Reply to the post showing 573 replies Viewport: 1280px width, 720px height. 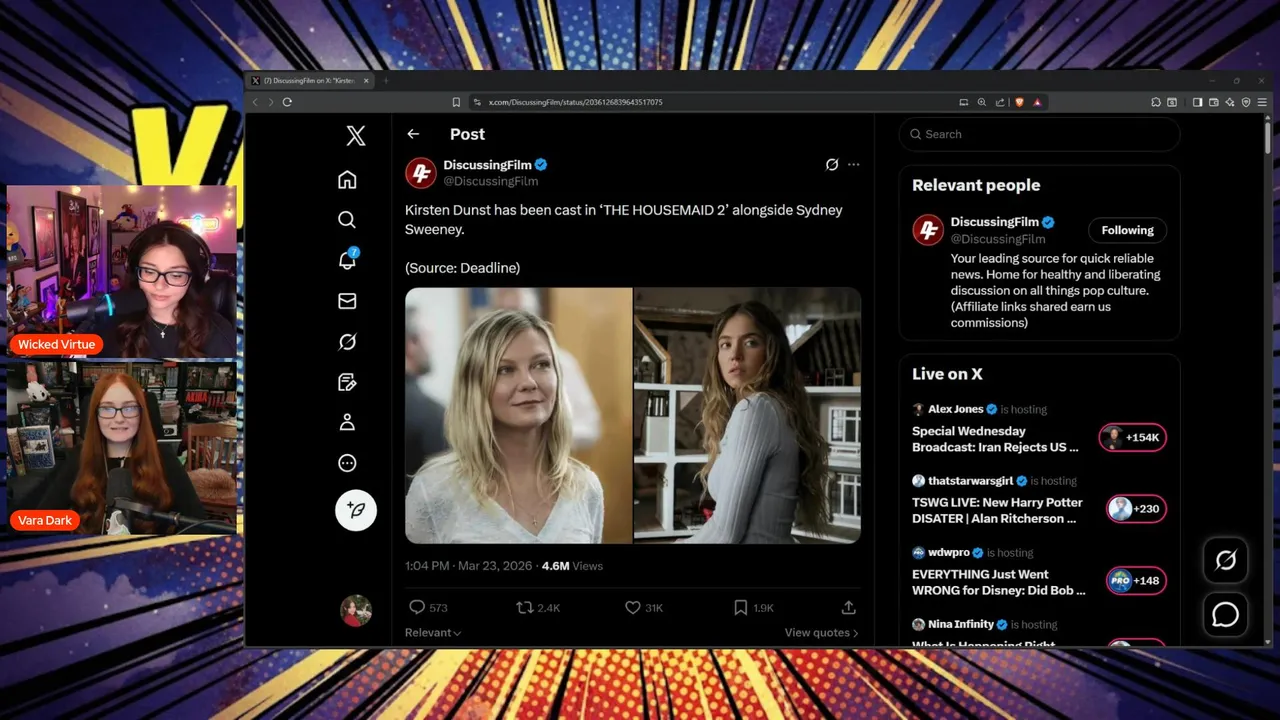tap(428, 607)
